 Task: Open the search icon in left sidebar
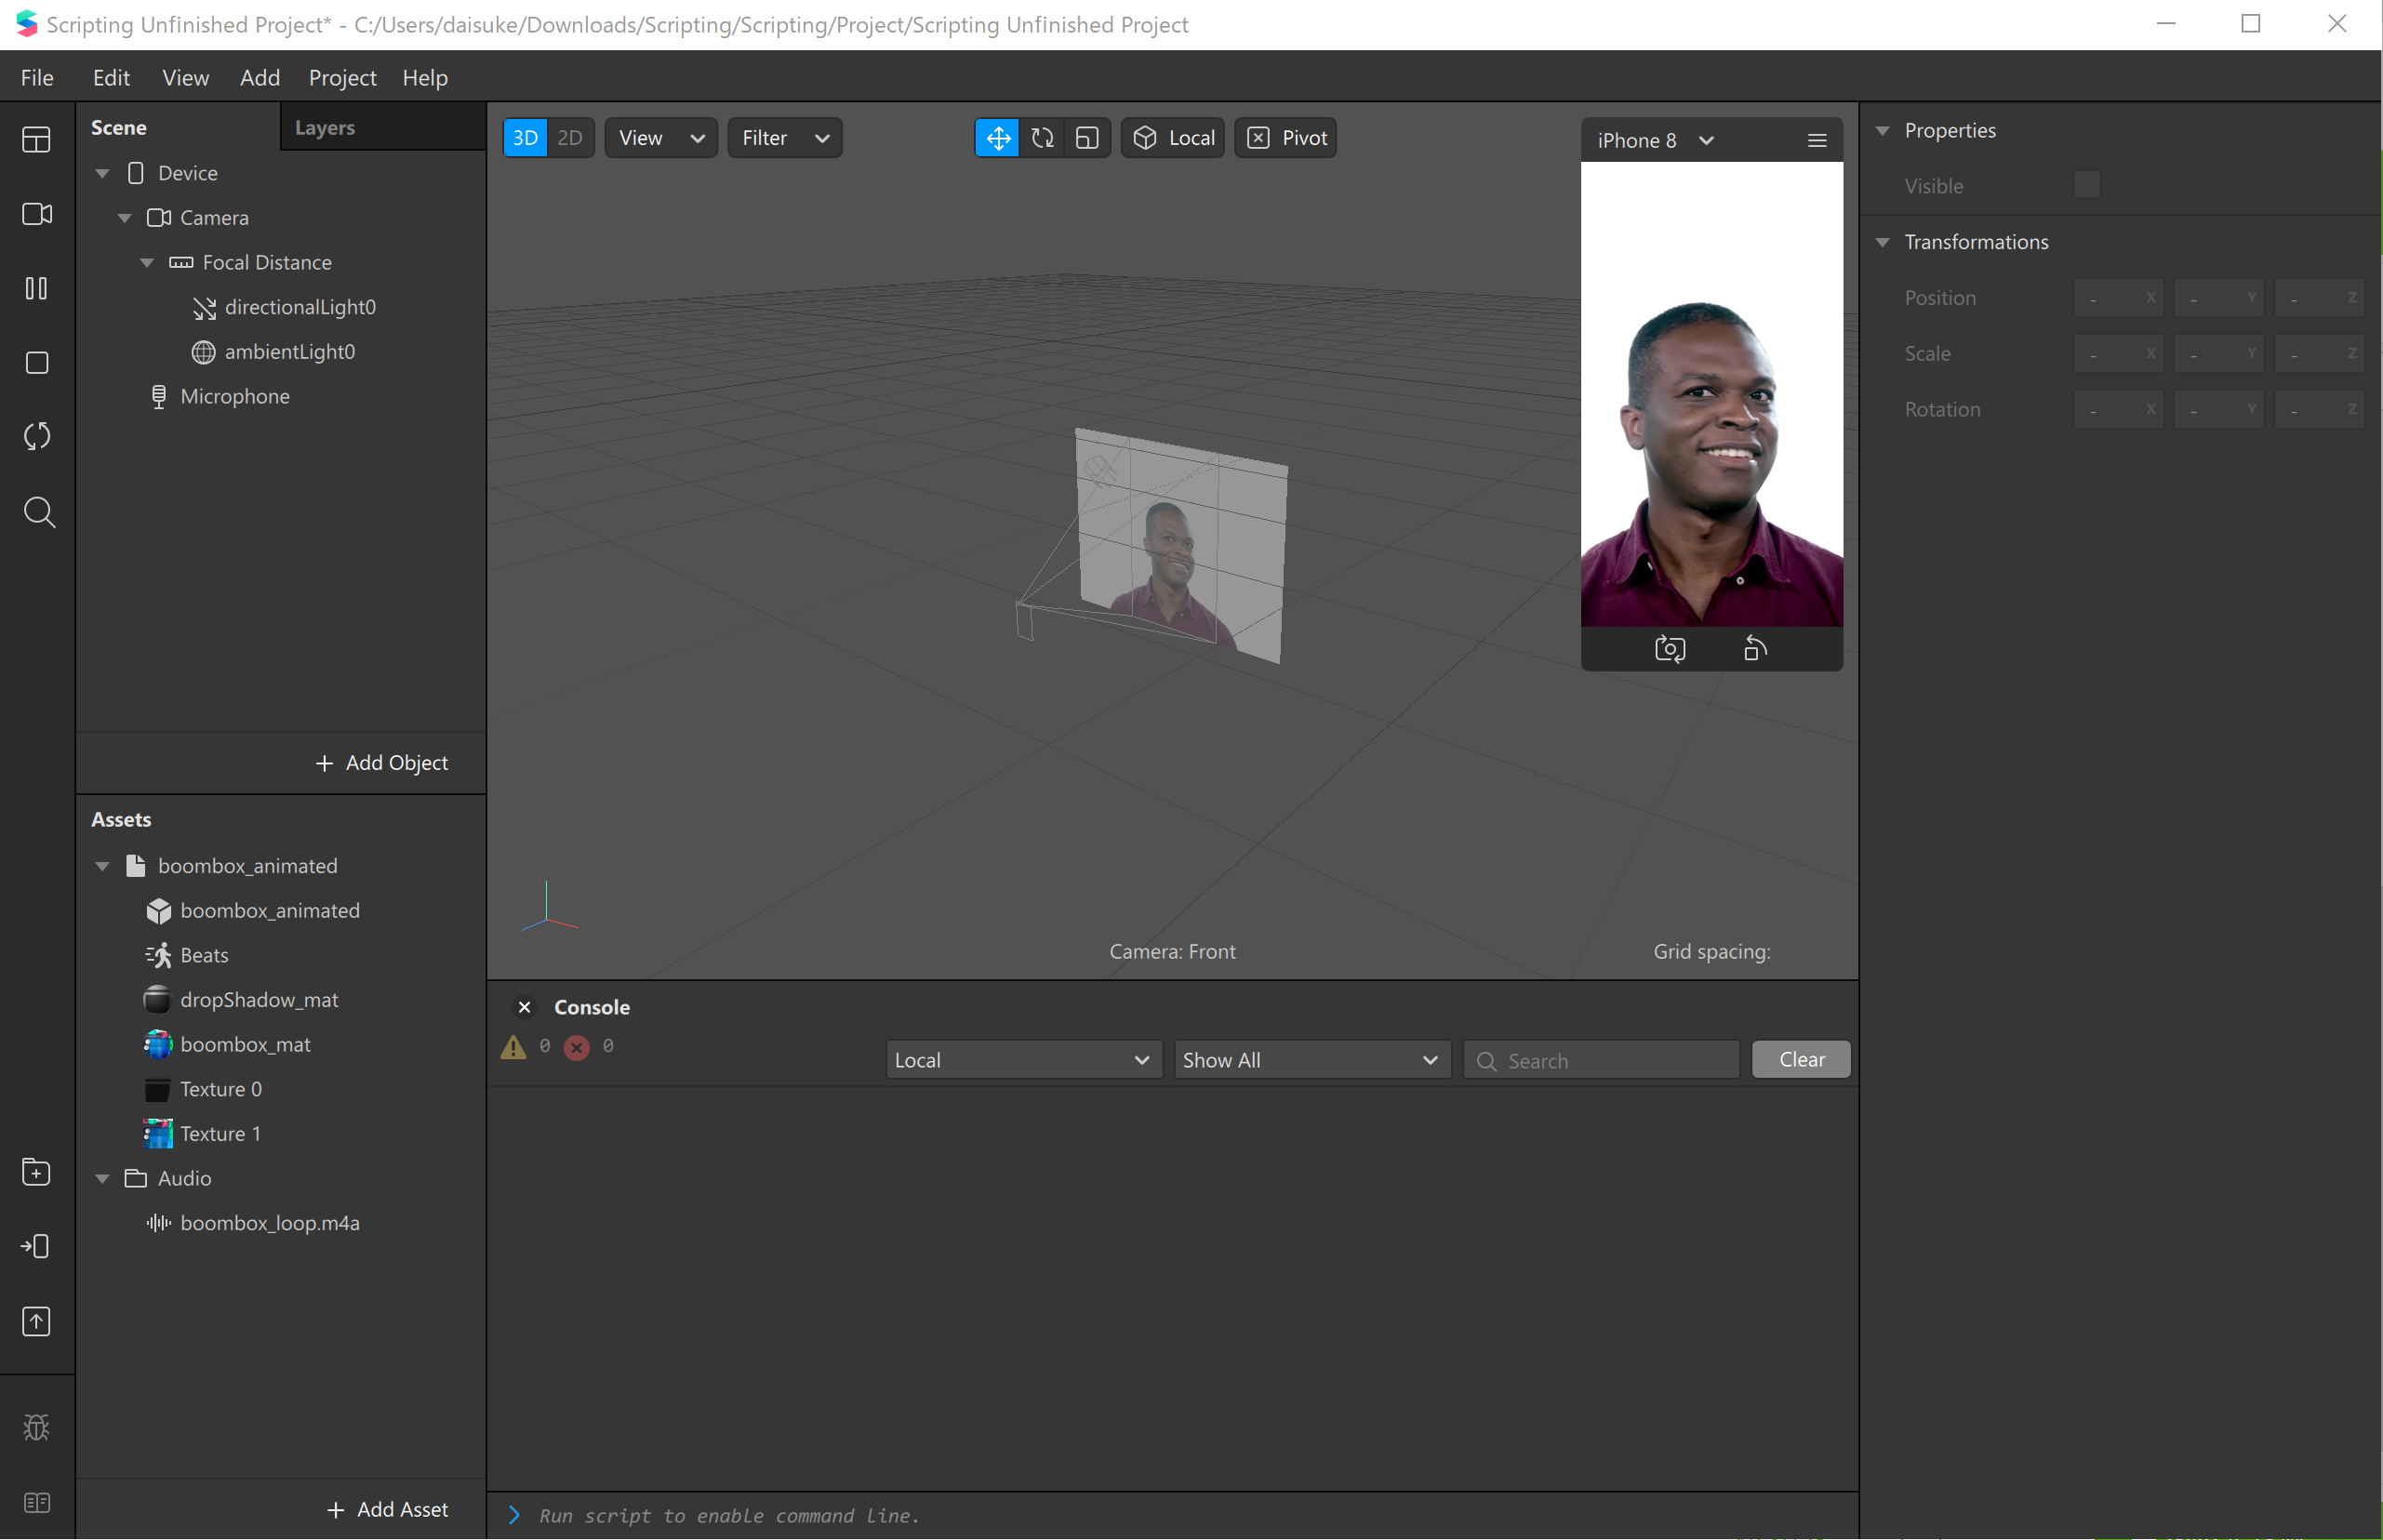[x=38, y=512]
